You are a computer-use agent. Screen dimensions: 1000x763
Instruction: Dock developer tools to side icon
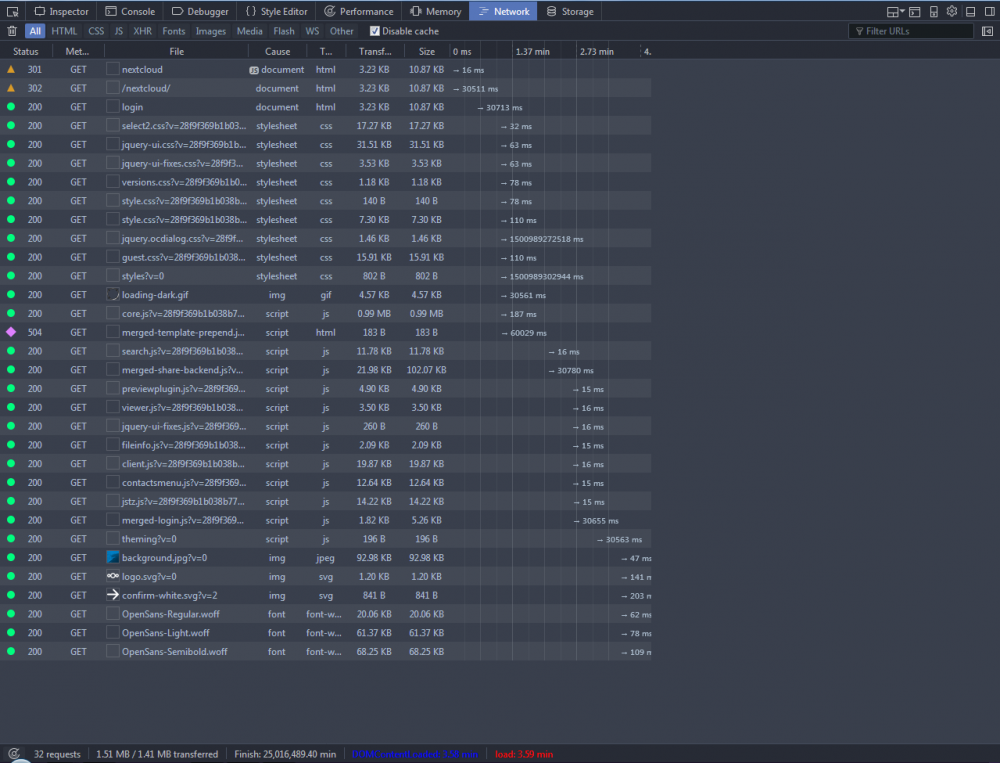pos(990,11)
